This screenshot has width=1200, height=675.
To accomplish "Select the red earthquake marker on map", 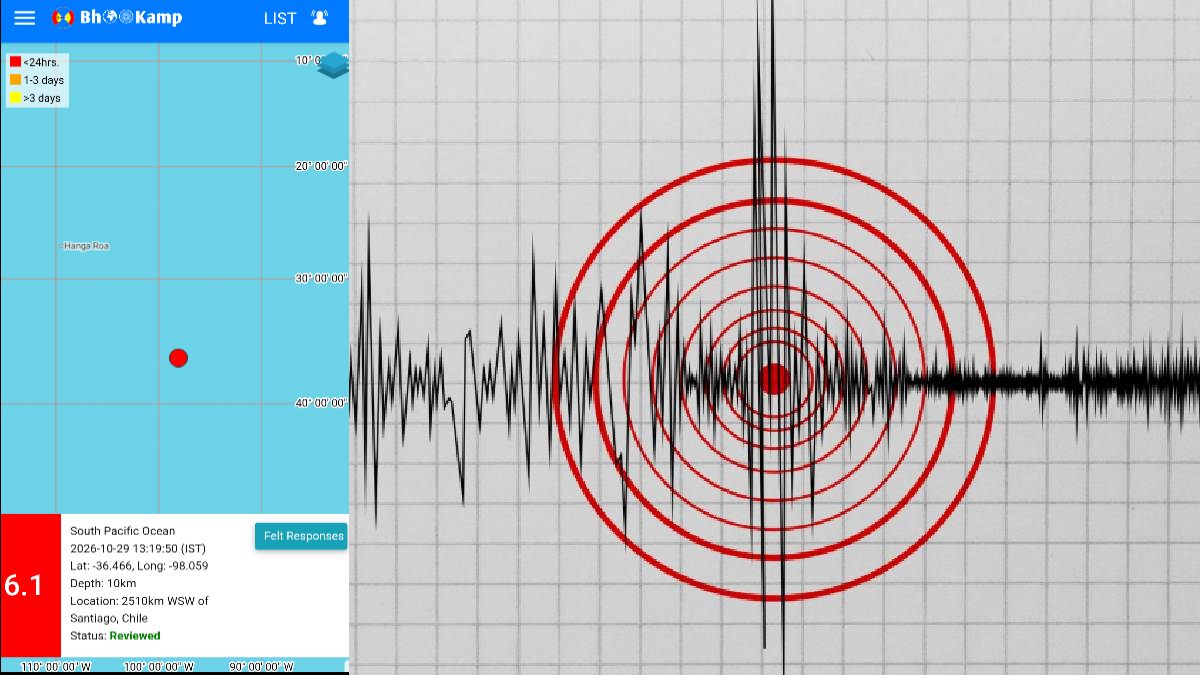I will pyautogui.click(x=178, y=358).
